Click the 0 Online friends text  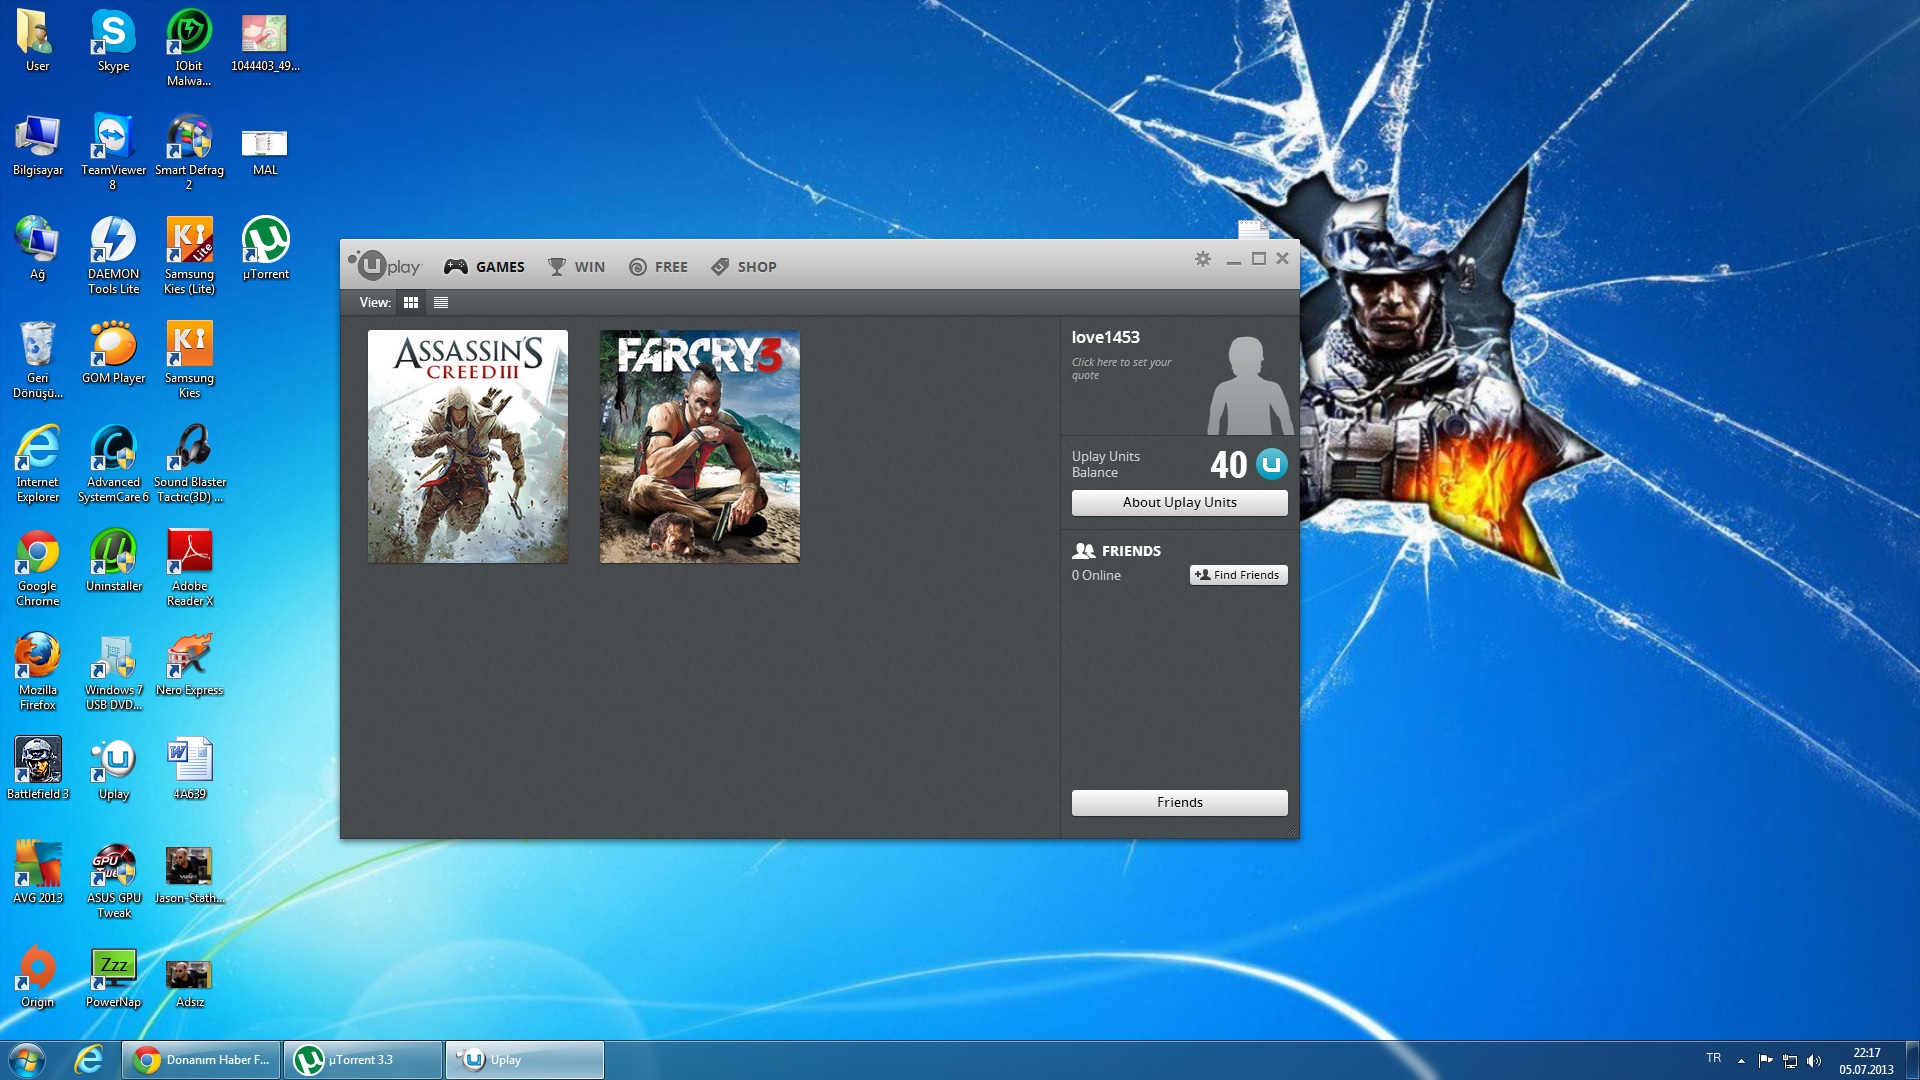pos(1096,576)
